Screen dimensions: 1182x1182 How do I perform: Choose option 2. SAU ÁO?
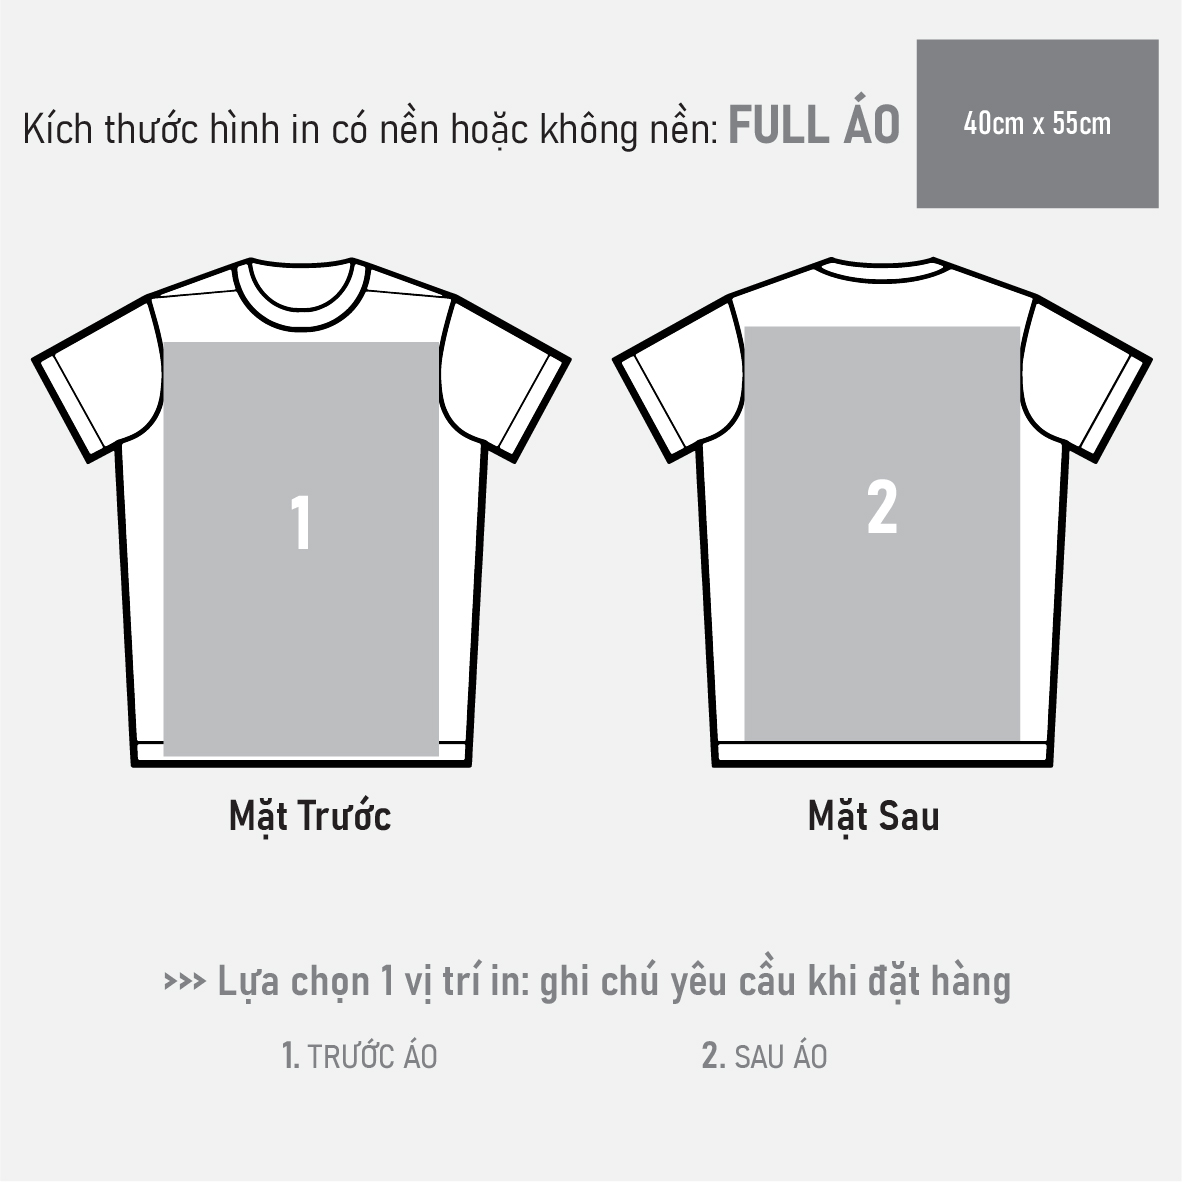click(764, 1056)
